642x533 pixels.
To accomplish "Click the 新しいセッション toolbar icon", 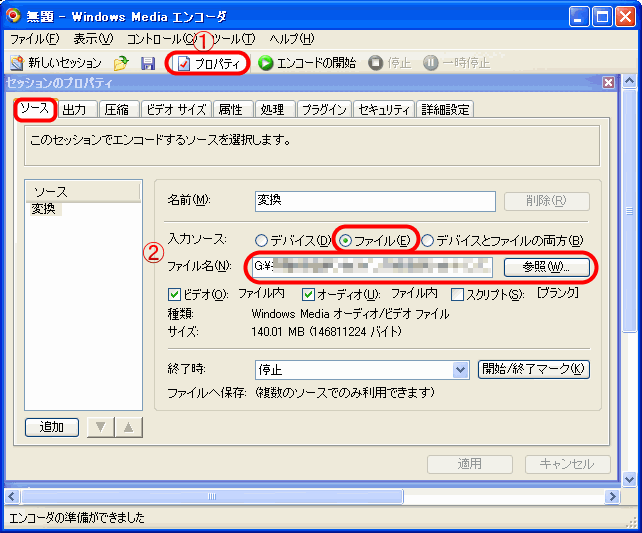I will click(17, 63).
